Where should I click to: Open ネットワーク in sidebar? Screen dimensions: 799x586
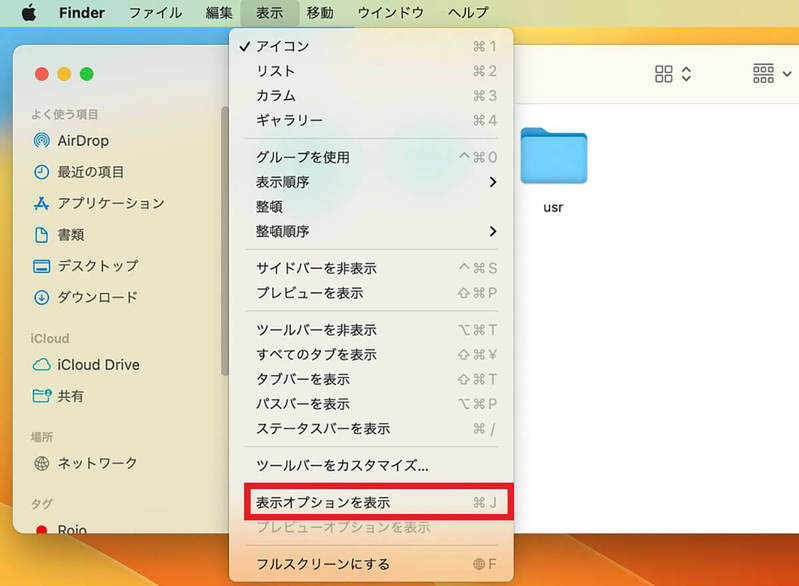coord(85,463)
